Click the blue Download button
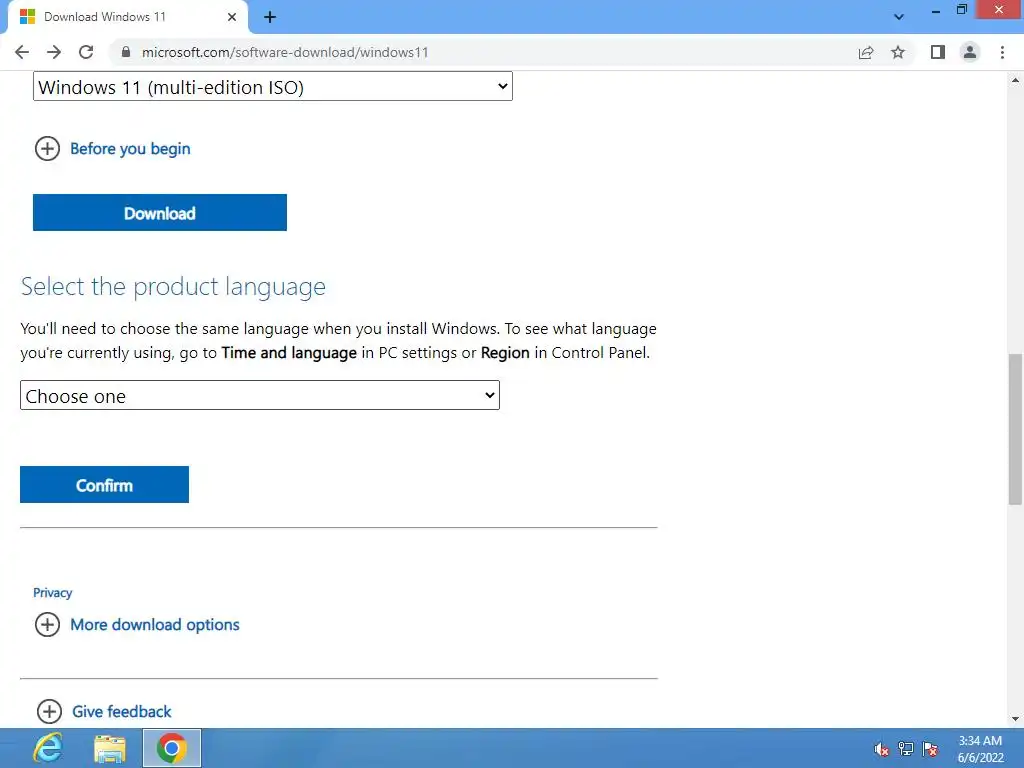This screenshot has width=1024, height=768. (160, 212)
